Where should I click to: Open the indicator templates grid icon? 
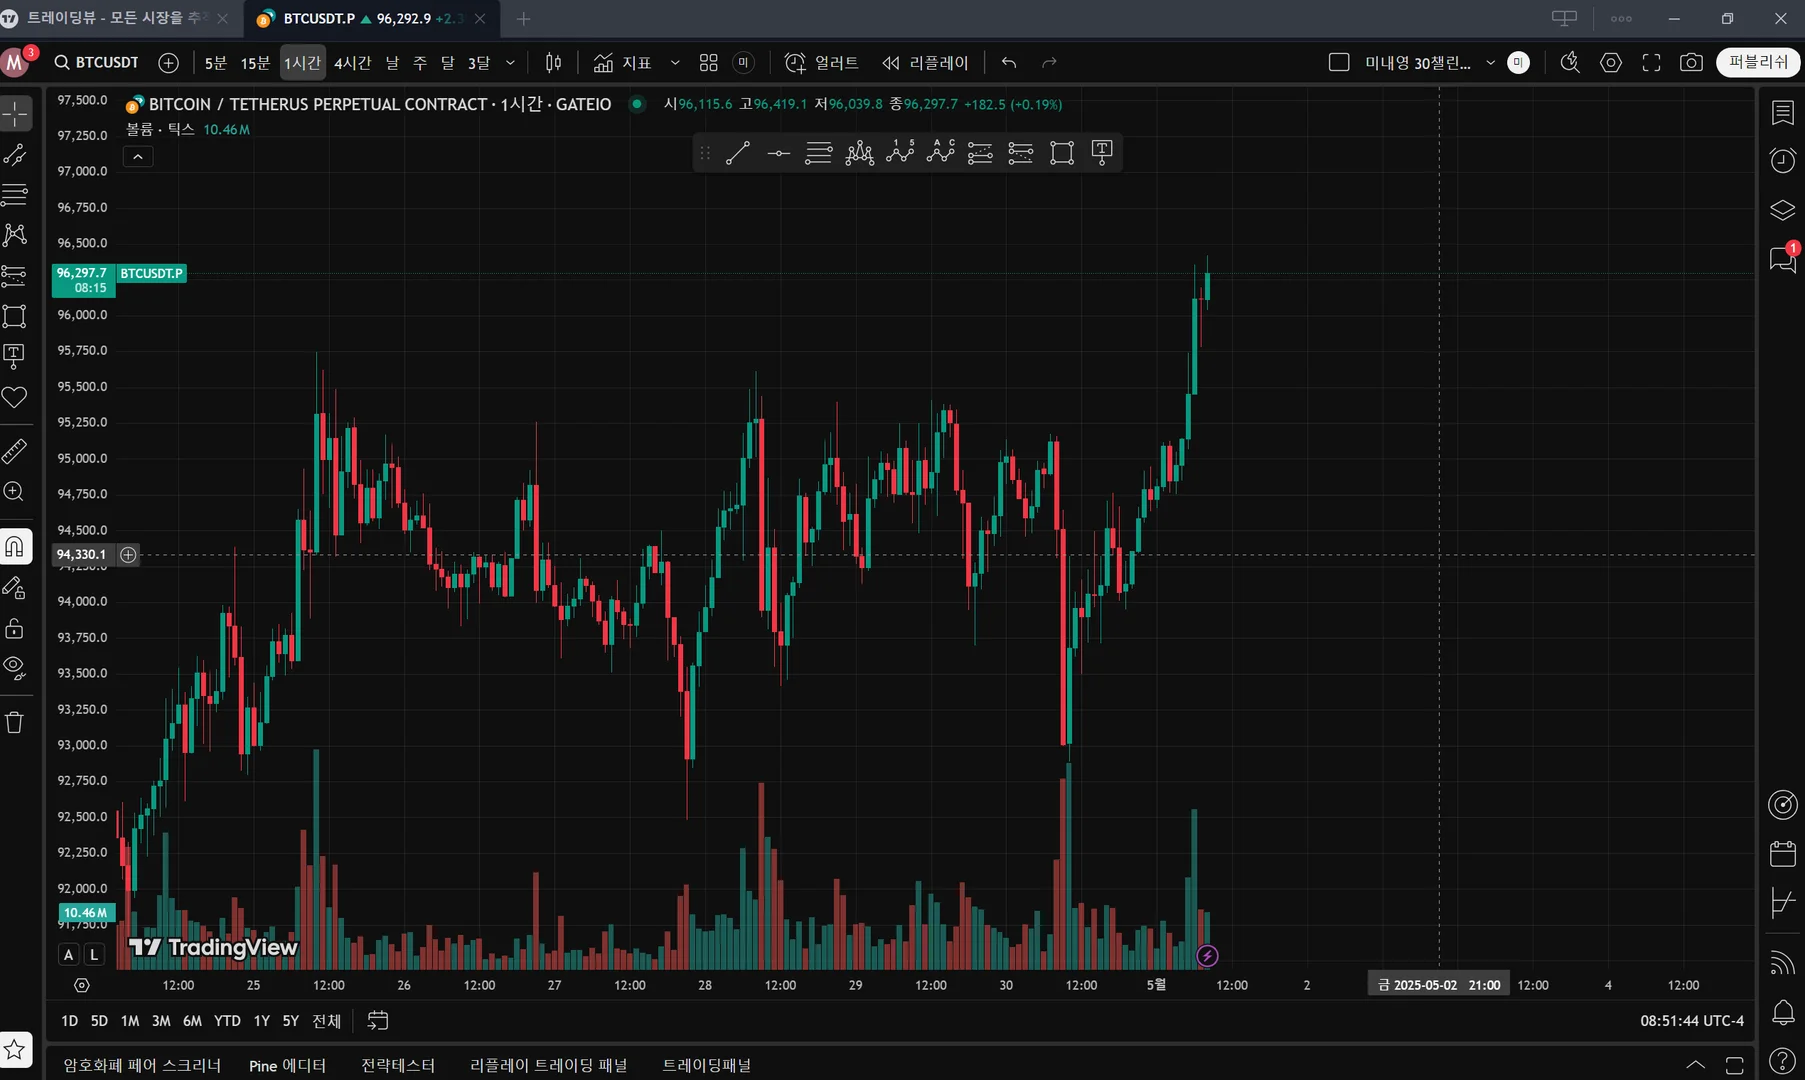[x=709, y=63]
